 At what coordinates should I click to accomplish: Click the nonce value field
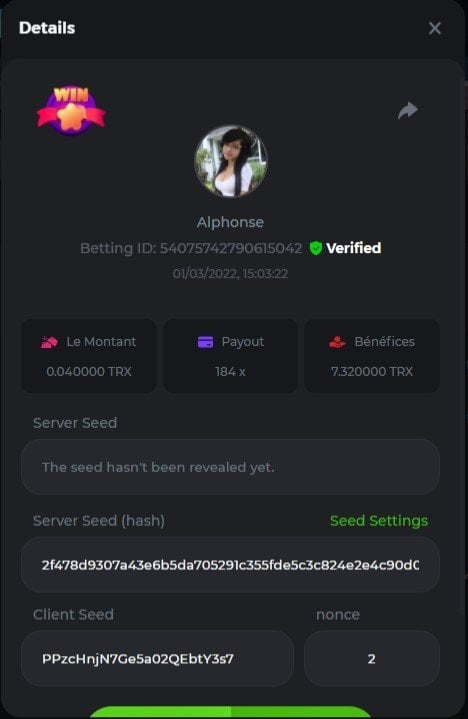click(x=372, y=658)
